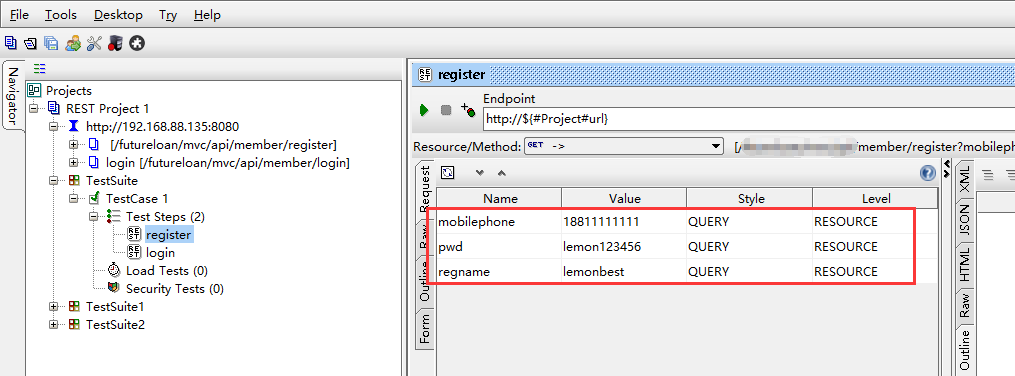Move parameter down with arrow icon
1015x376 pixels.
480,173
